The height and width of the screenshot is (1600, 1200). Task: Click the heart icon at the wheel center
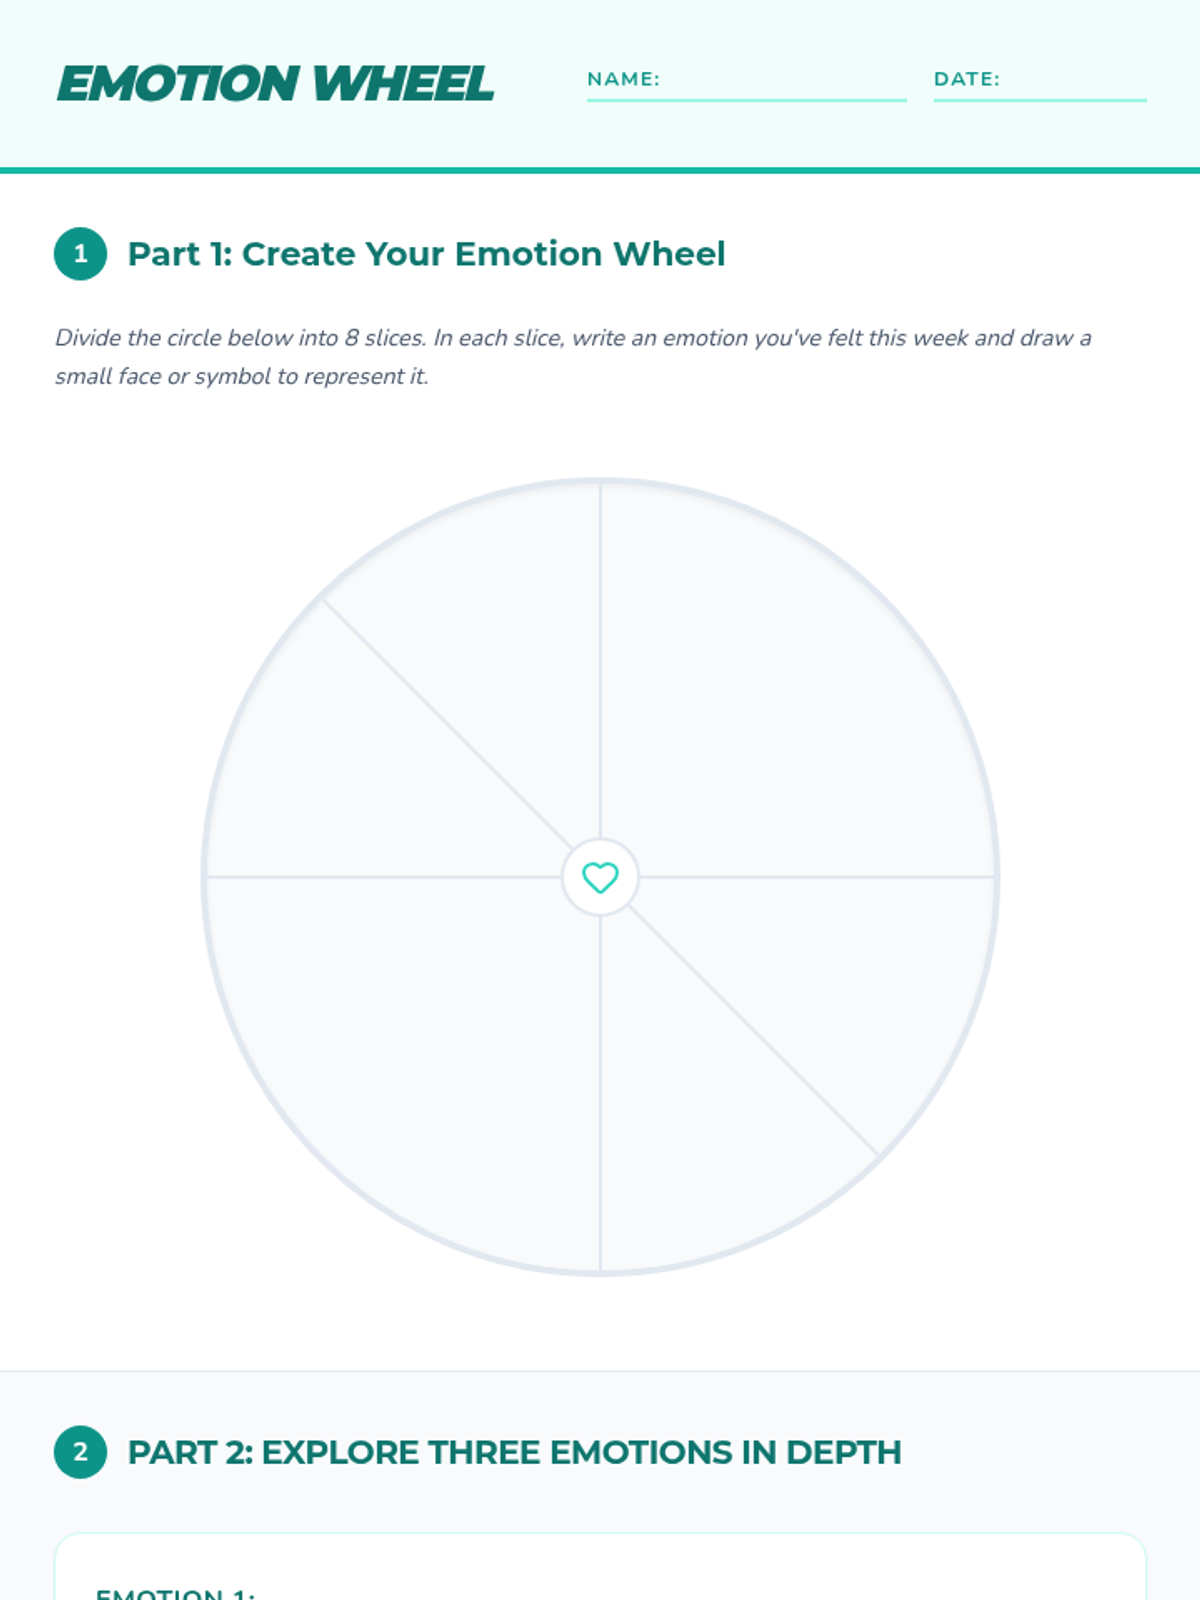click(x=600, y=877)
